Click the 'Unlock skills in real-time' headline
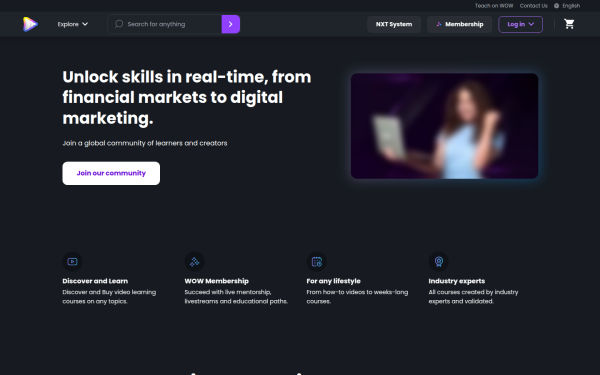Image resolution: width=600 pixels, height=375 pixels. pos(187,98)
